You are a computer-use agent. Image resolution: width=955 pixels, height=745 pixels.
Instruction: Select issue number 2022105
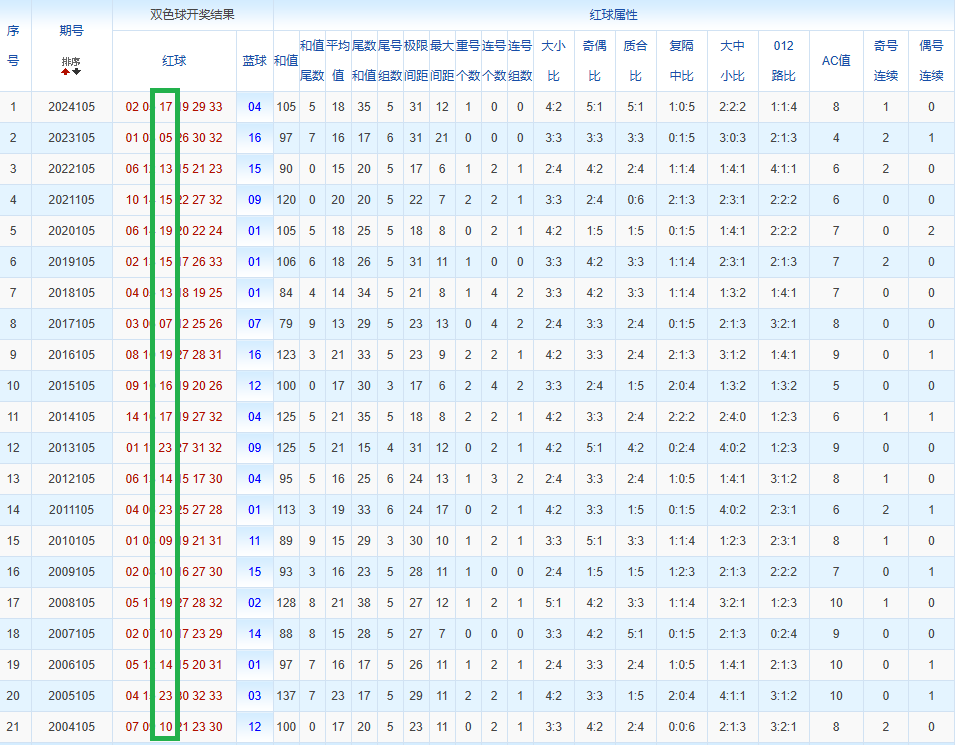click(72, 169)
